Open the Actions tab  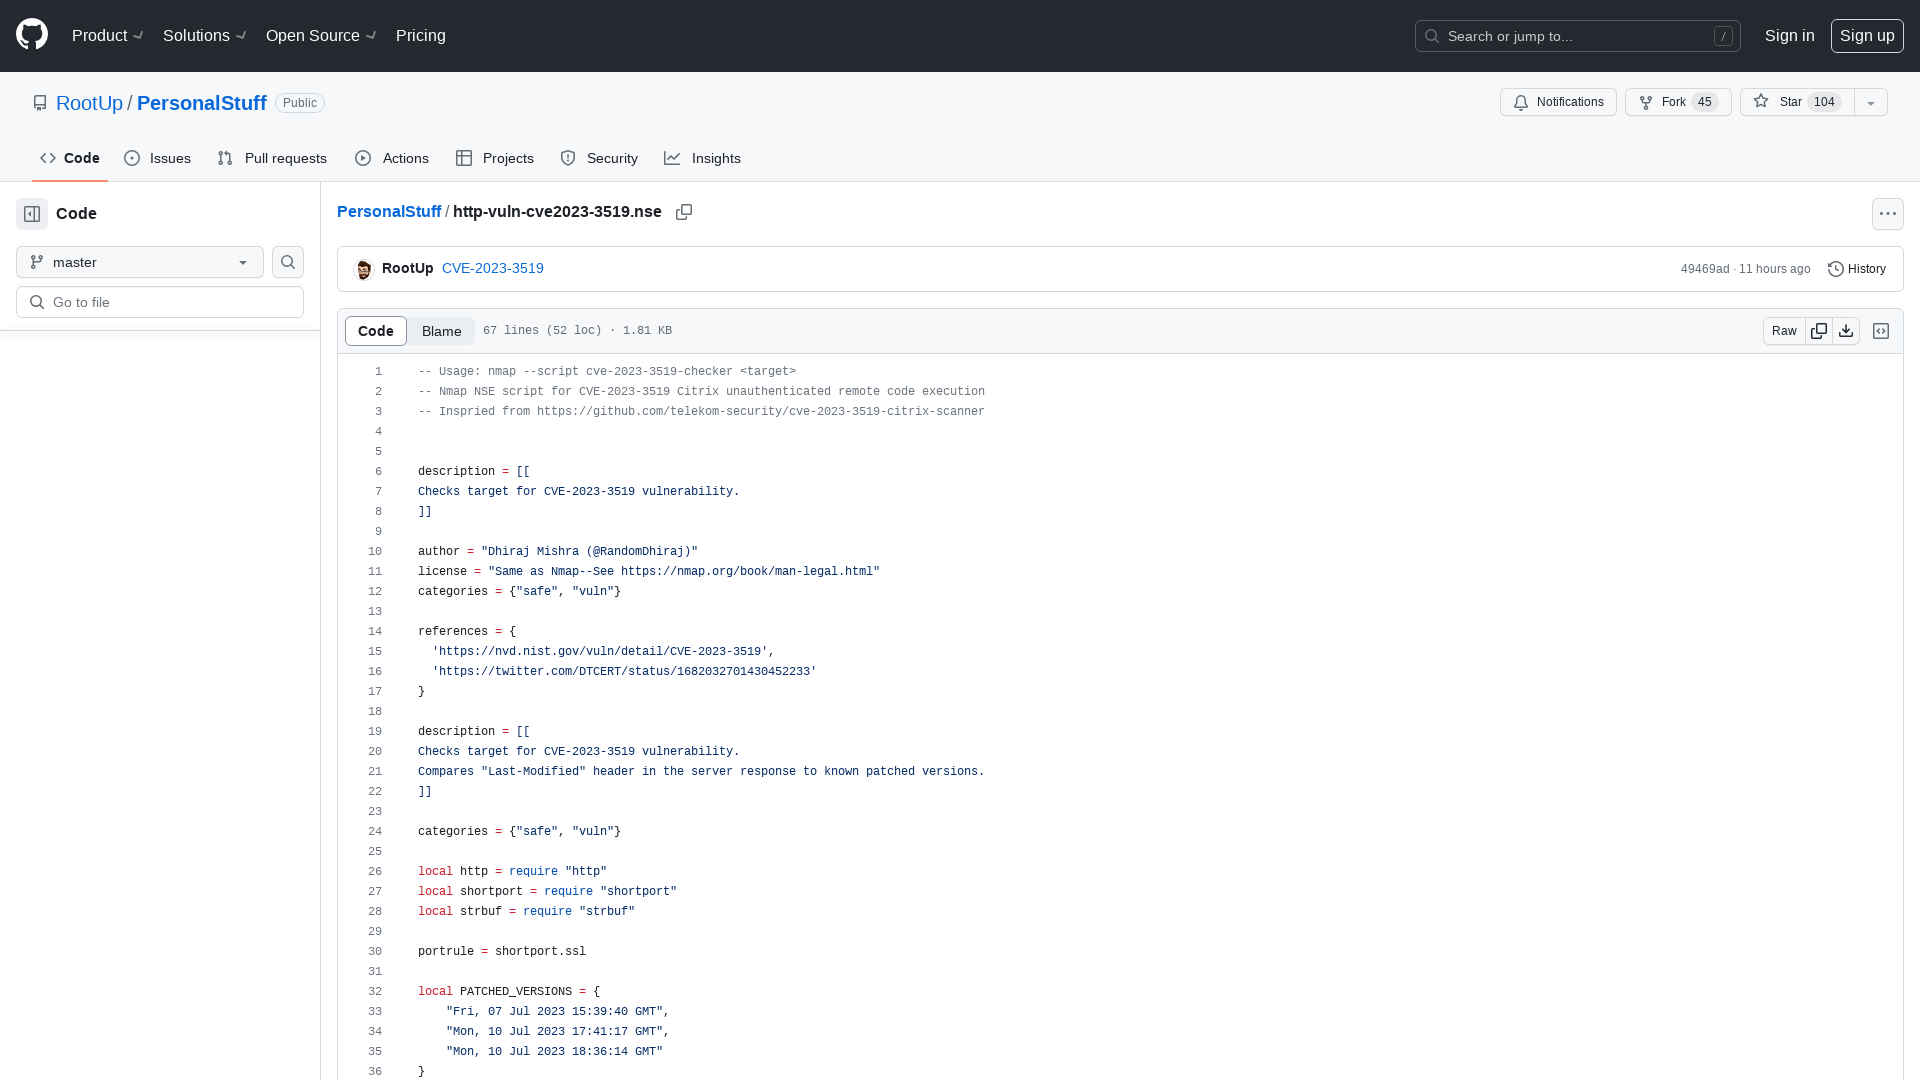(392, 158)
